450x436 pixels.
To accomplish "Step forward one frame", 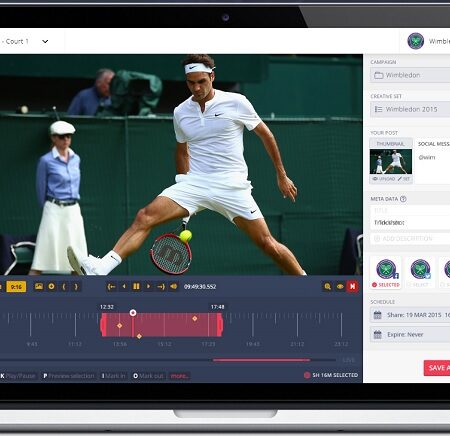I will tap(149, 286).
